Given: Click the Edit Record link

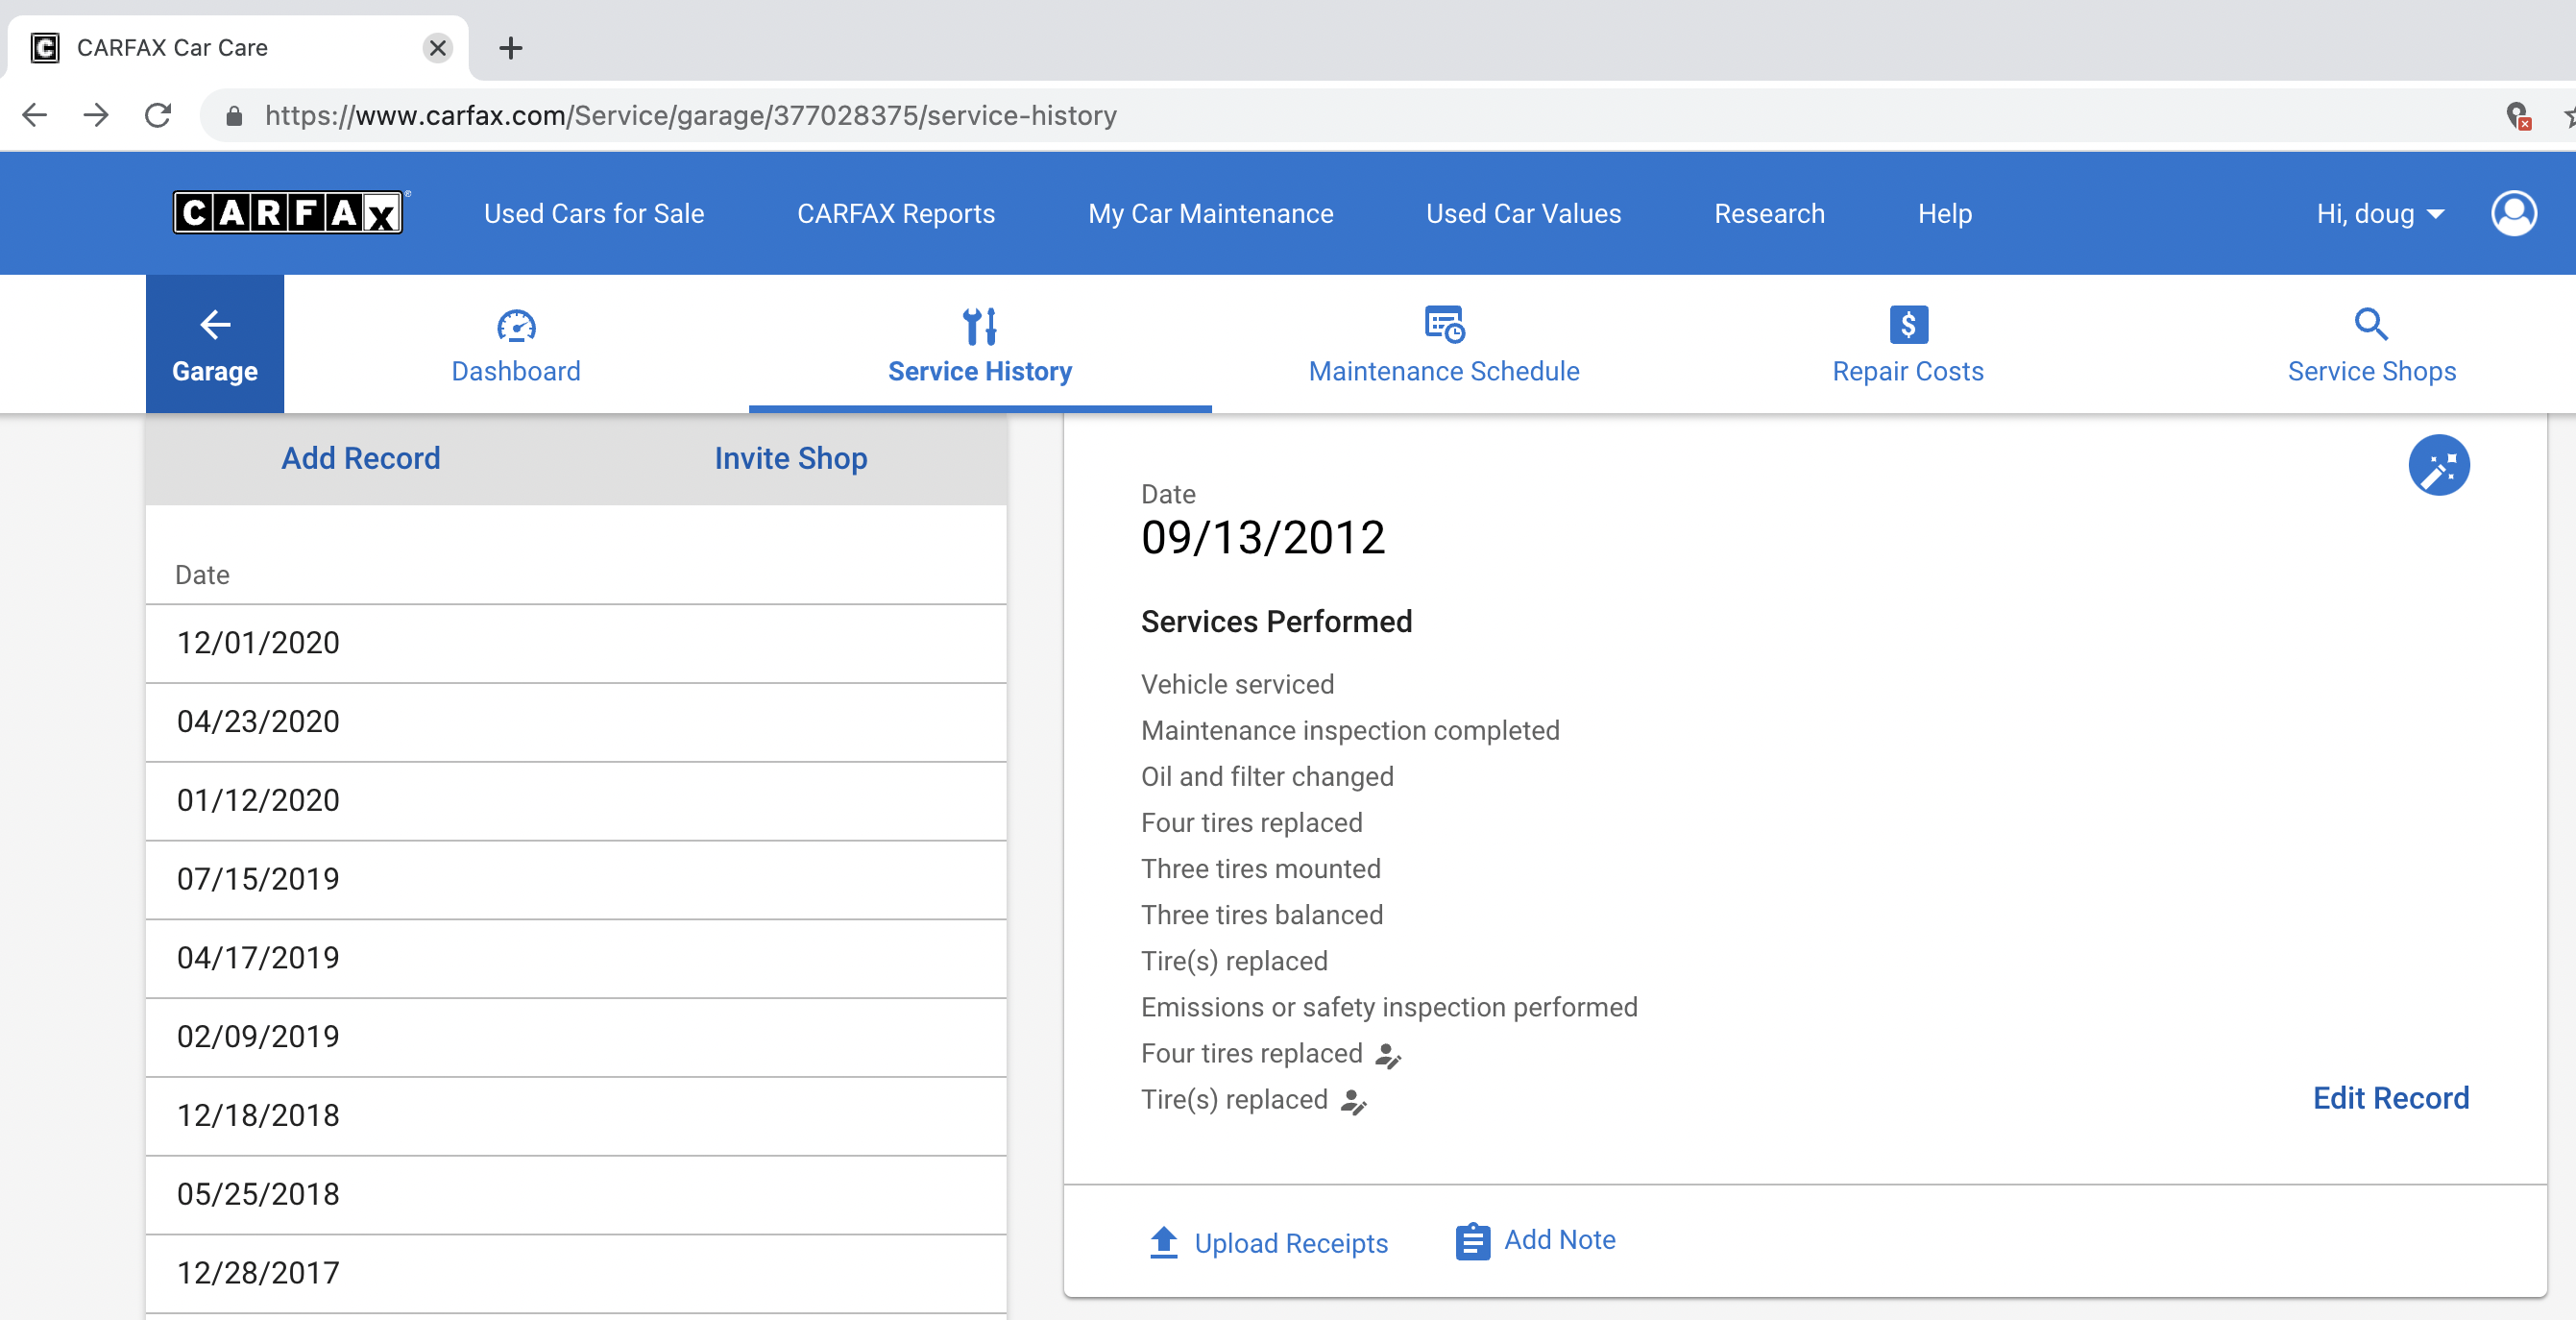Looking at the screenshot, I should [x=2391, y=1098].
